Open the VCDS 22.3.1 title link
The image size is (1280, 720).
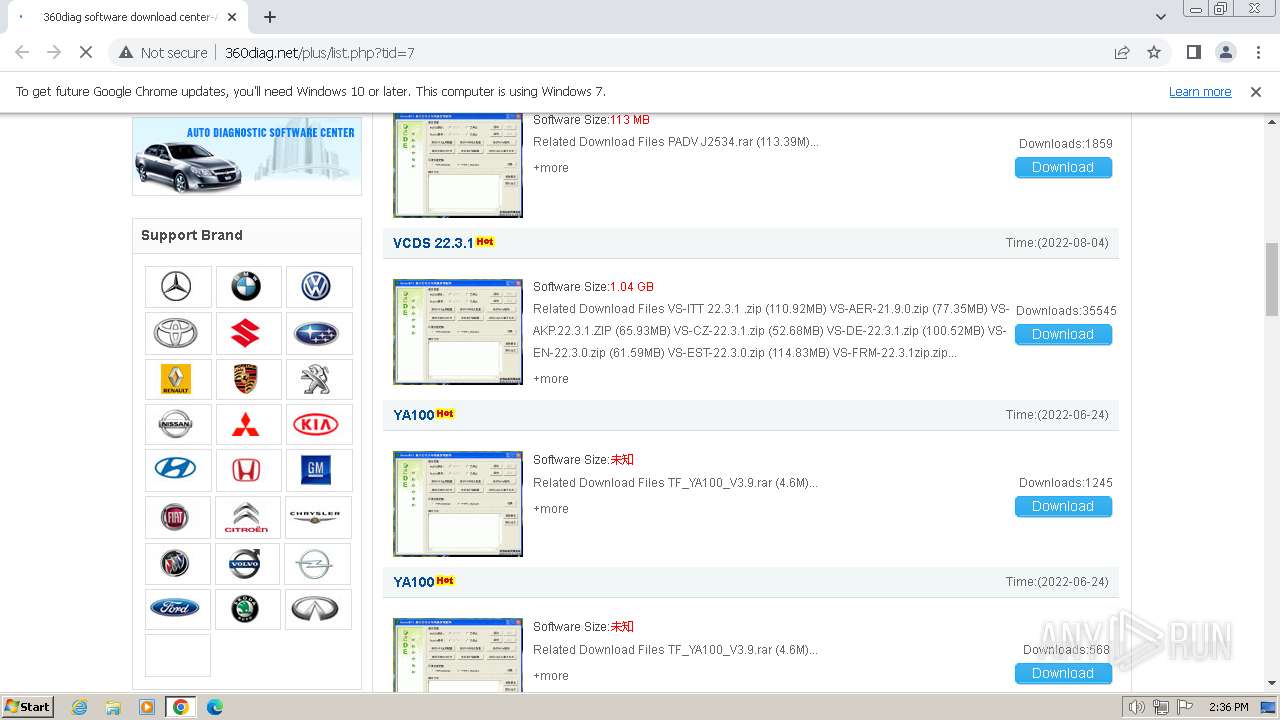coord(433,243)
